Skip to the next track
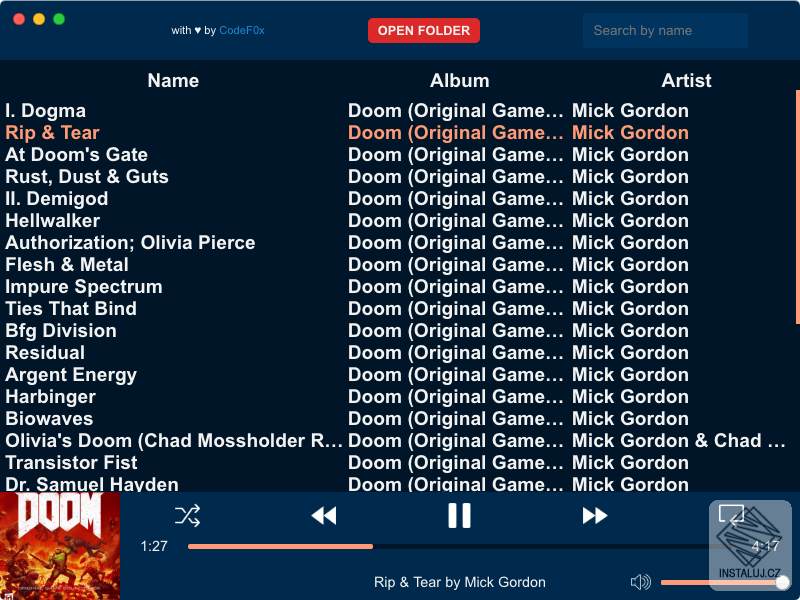Image resolution: width=800 pixels, height=600 pixels. click(595, 515)
